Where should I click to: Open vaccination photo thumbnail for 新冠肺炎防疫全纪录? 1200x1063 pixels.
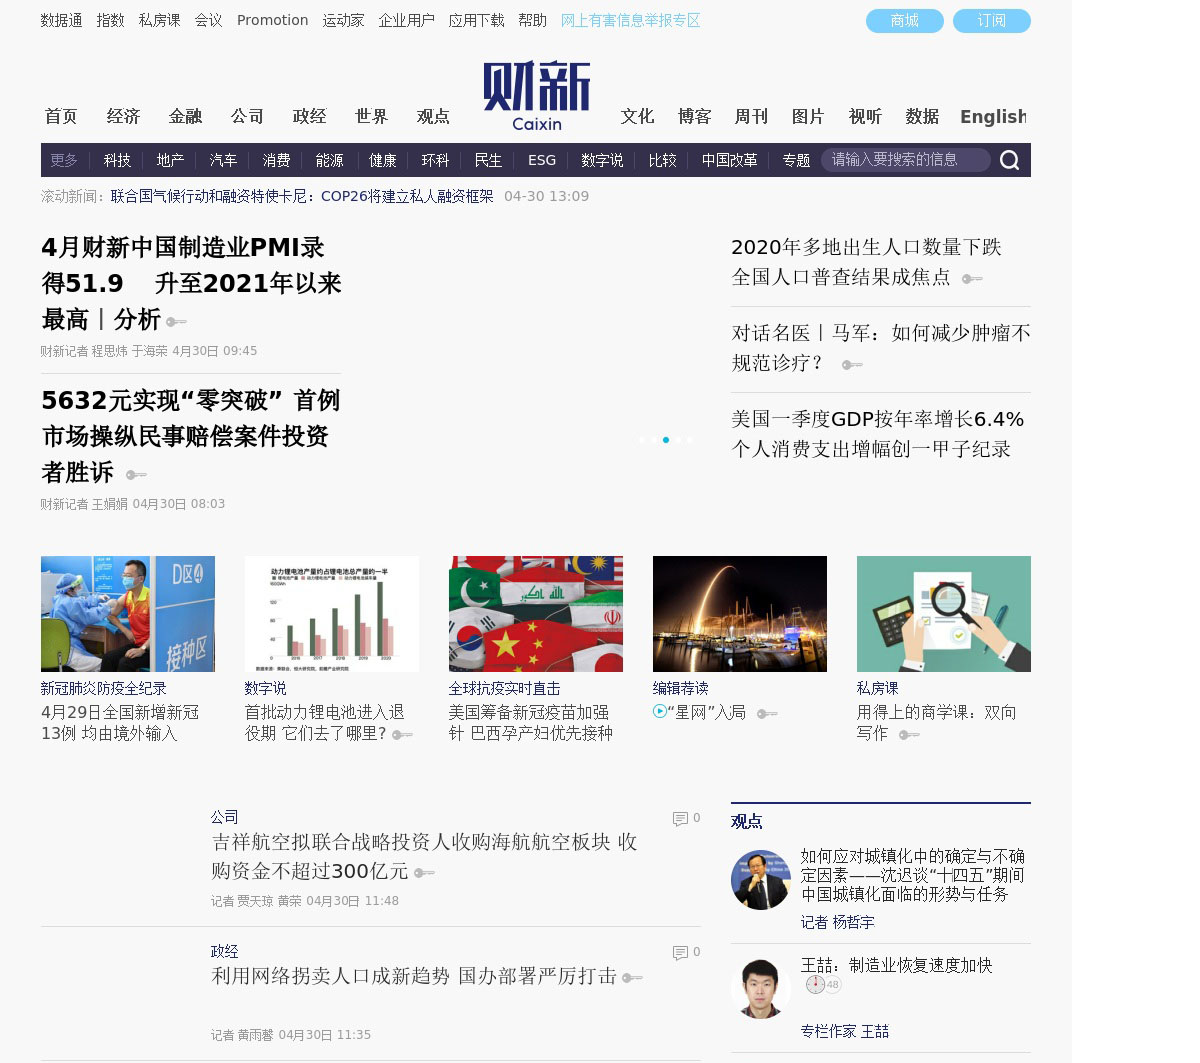click(x=128, y=614)
